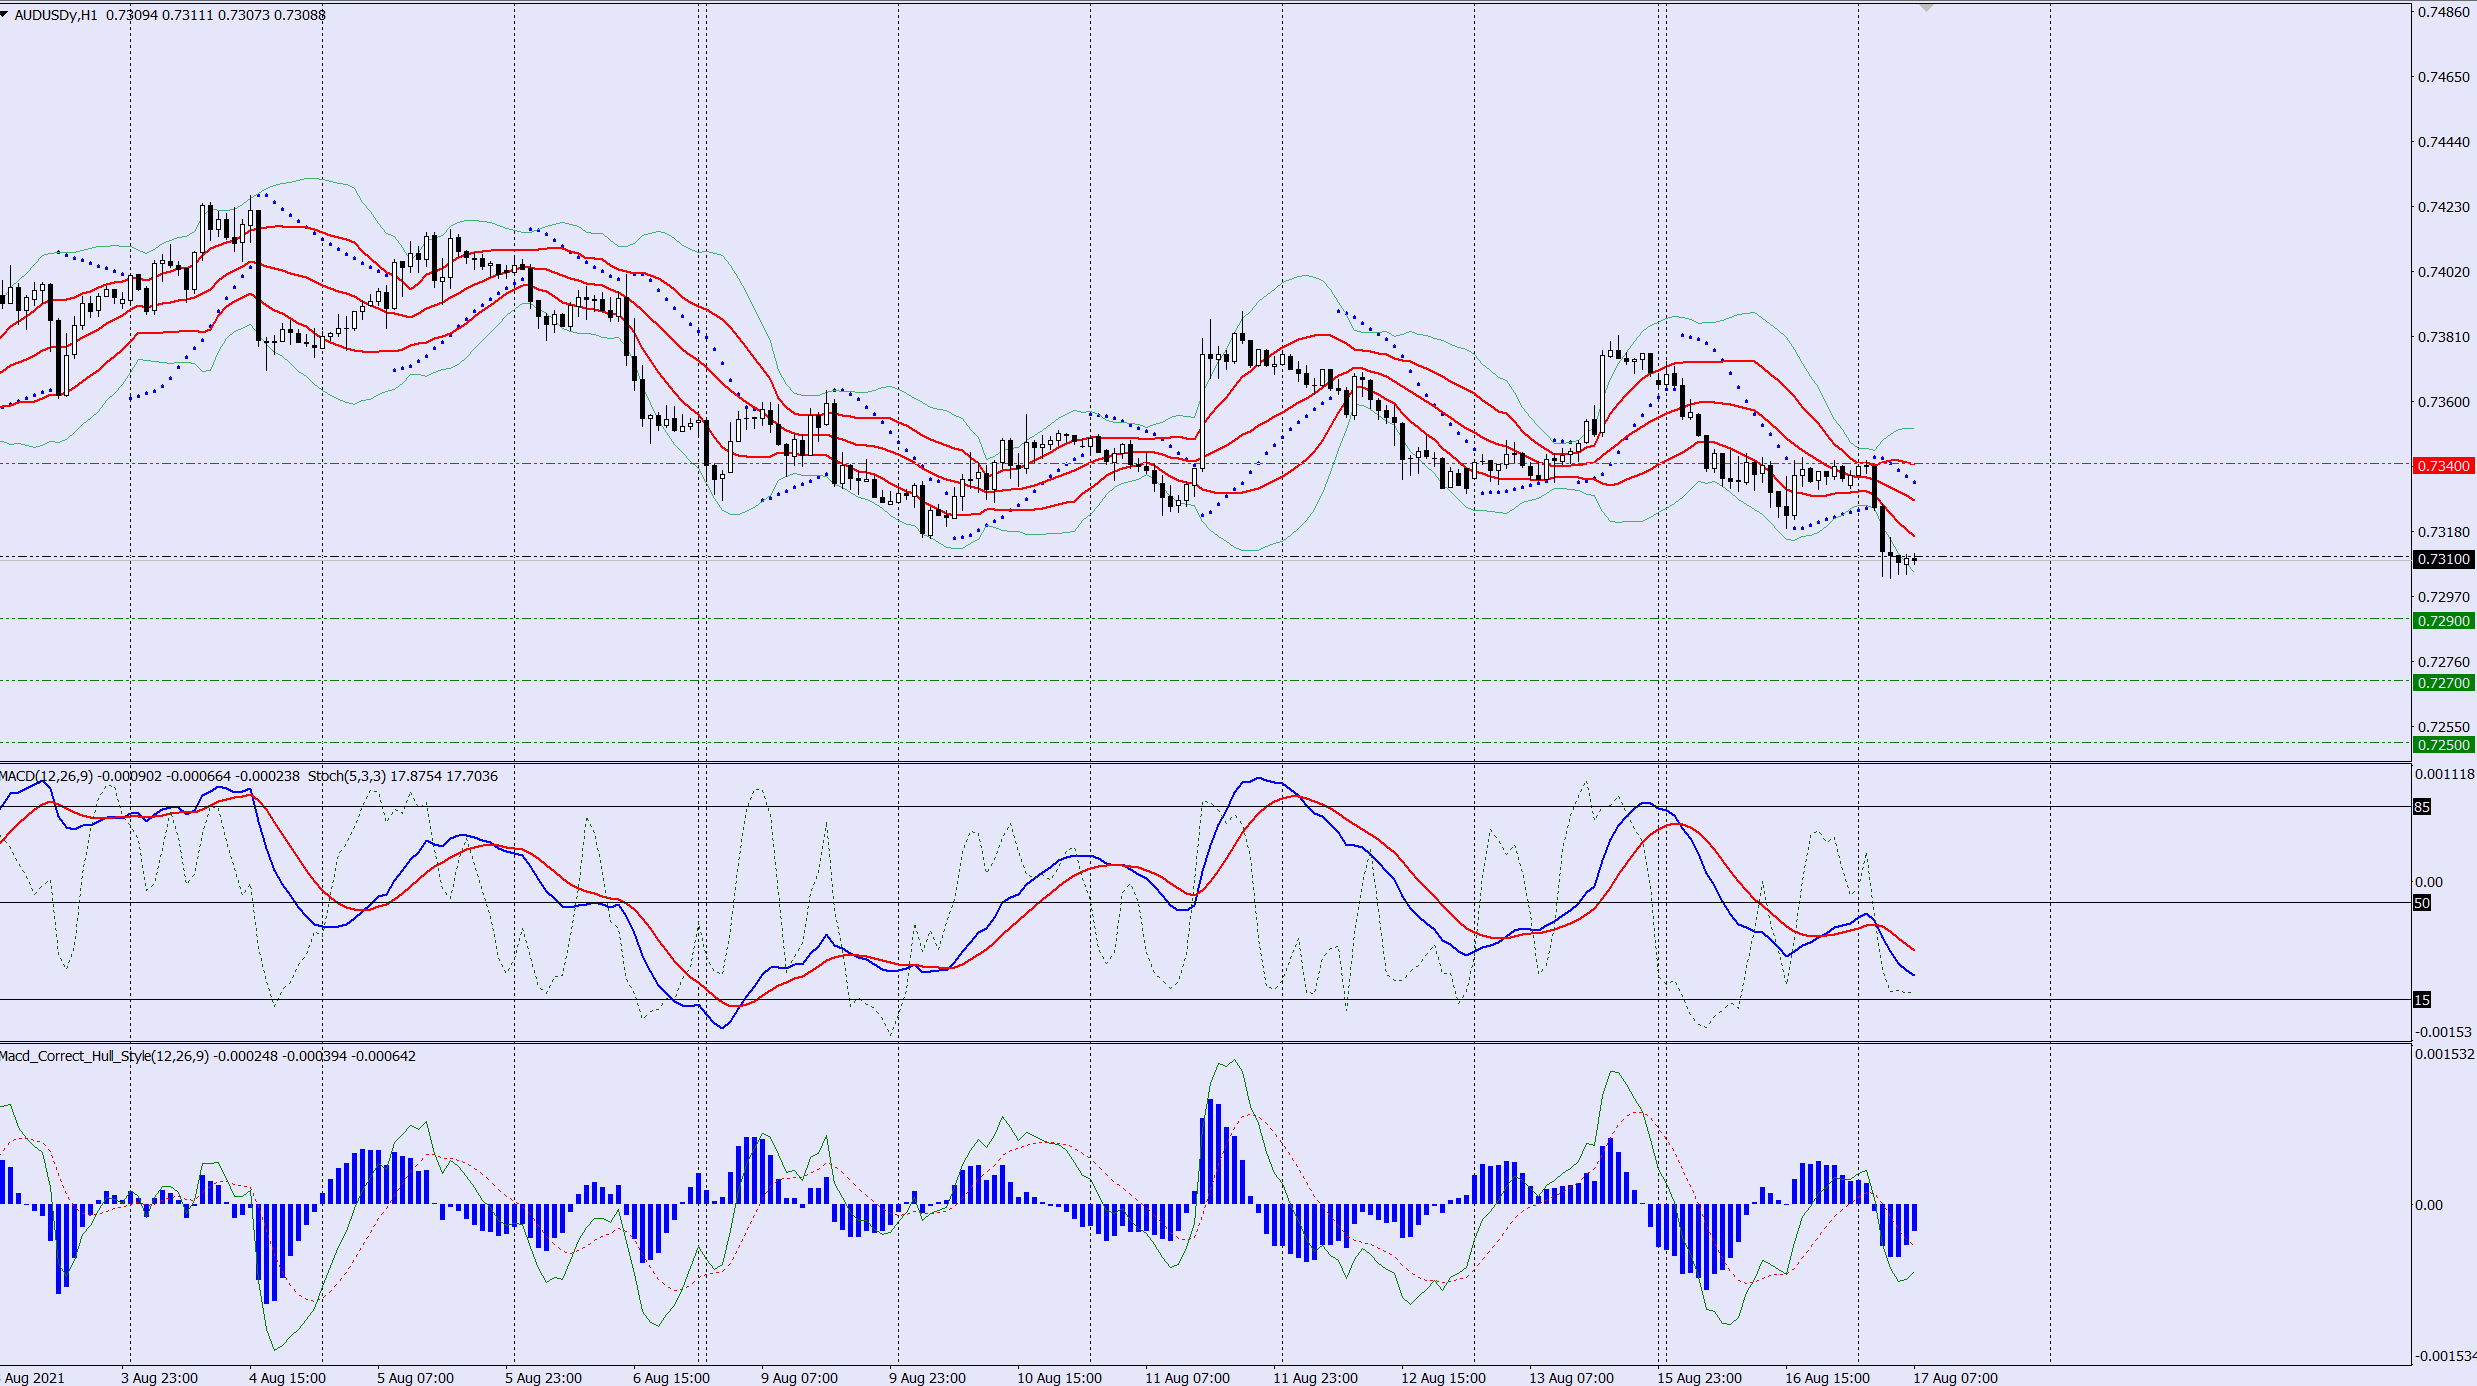Click the 16 Aug 15:00 time label
Viewport: 2477px width, 1386px height.
1827,1378
